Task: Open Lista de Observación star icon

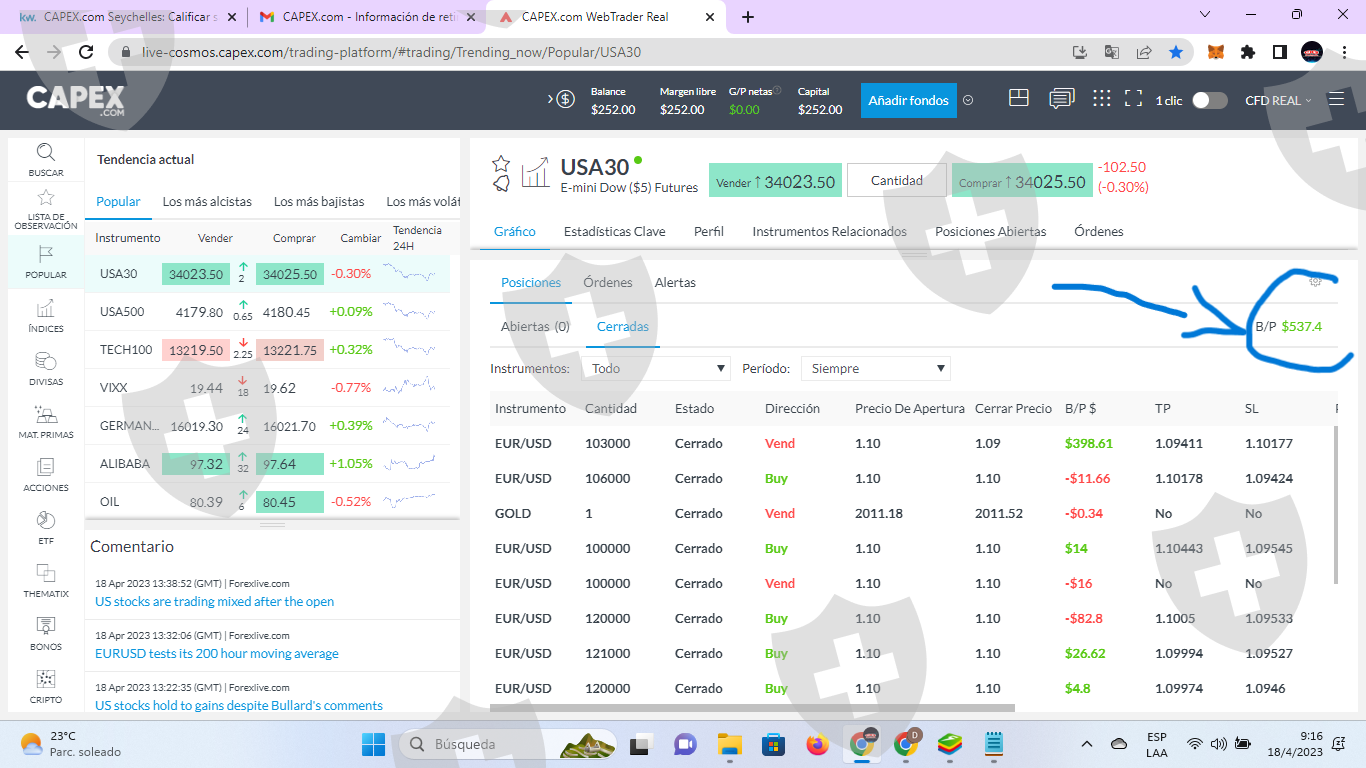Action: tap(46, 198)
